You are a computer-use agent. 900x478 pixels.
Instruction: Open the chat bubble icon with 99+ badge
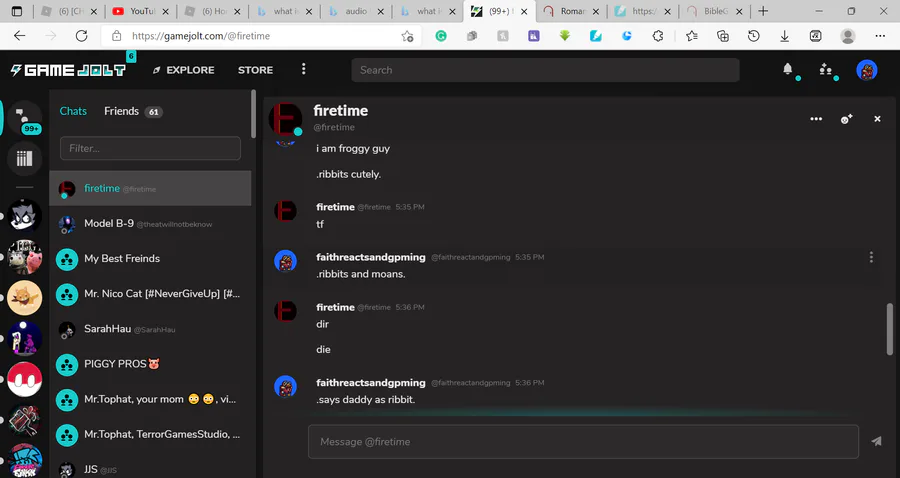point(24,118)
